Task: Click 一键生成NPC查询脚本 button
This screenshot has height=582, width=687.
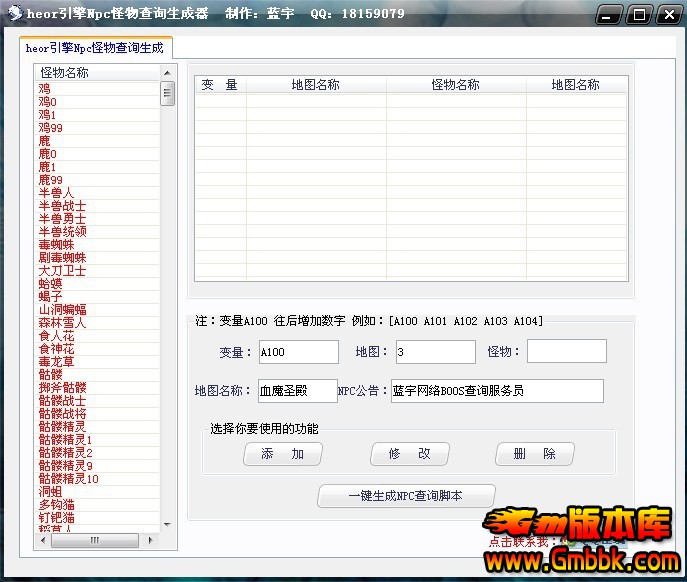Action: click(x=405, y=496)
